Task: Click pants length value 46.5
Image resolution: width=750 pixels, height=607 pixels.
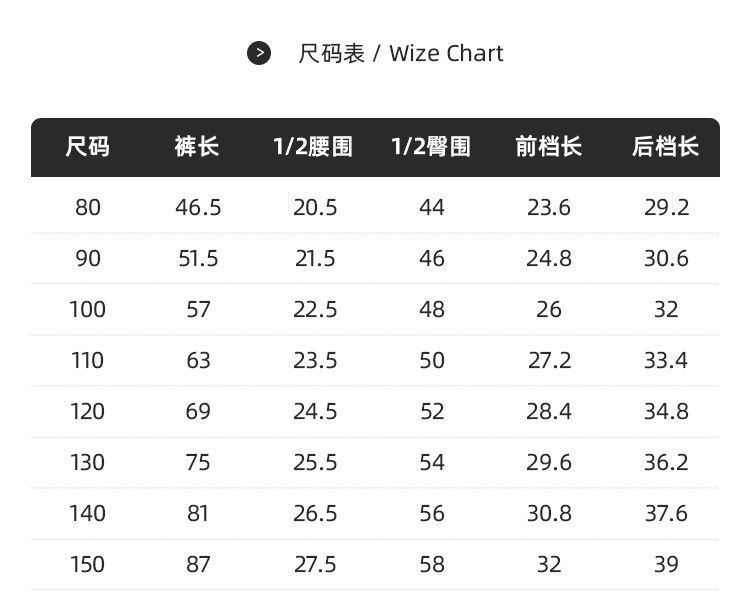Action: coord(198,208)
